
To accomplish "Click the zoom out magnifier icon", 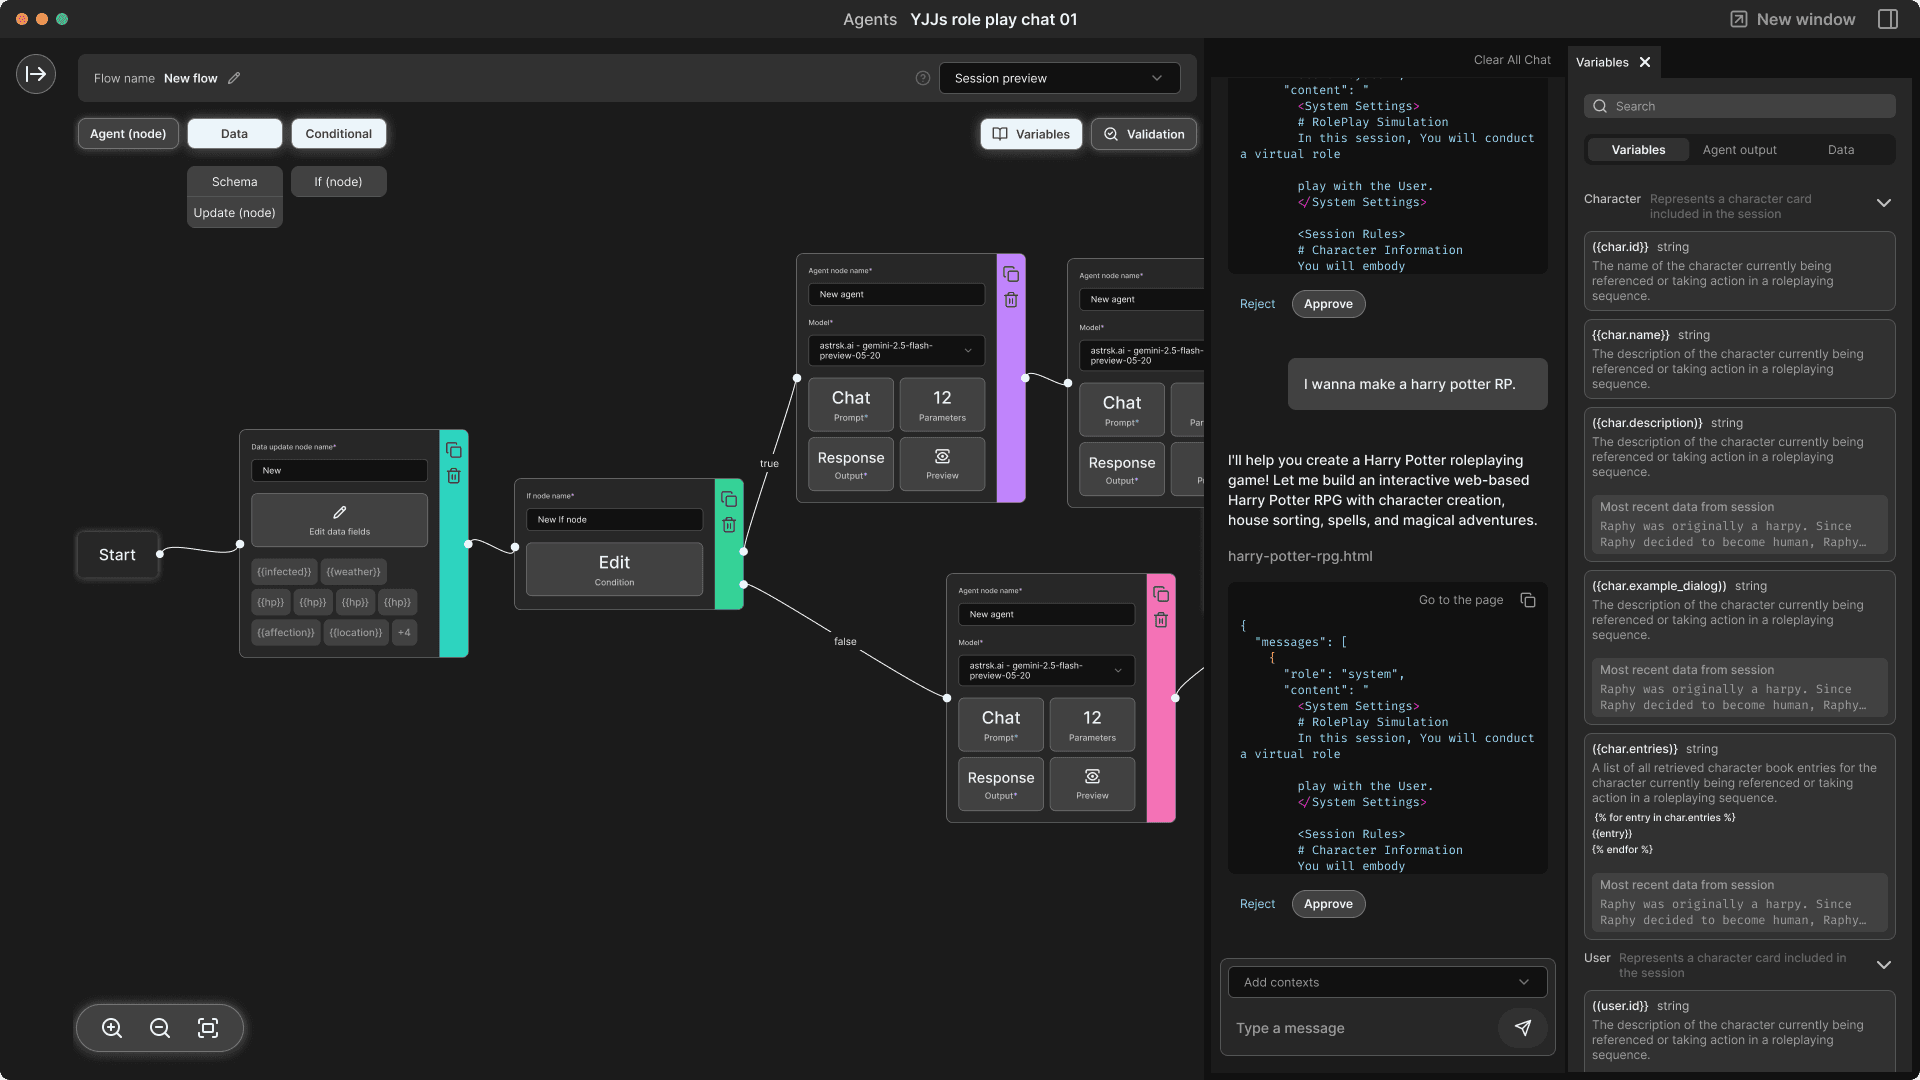I will coord(160,1028).
